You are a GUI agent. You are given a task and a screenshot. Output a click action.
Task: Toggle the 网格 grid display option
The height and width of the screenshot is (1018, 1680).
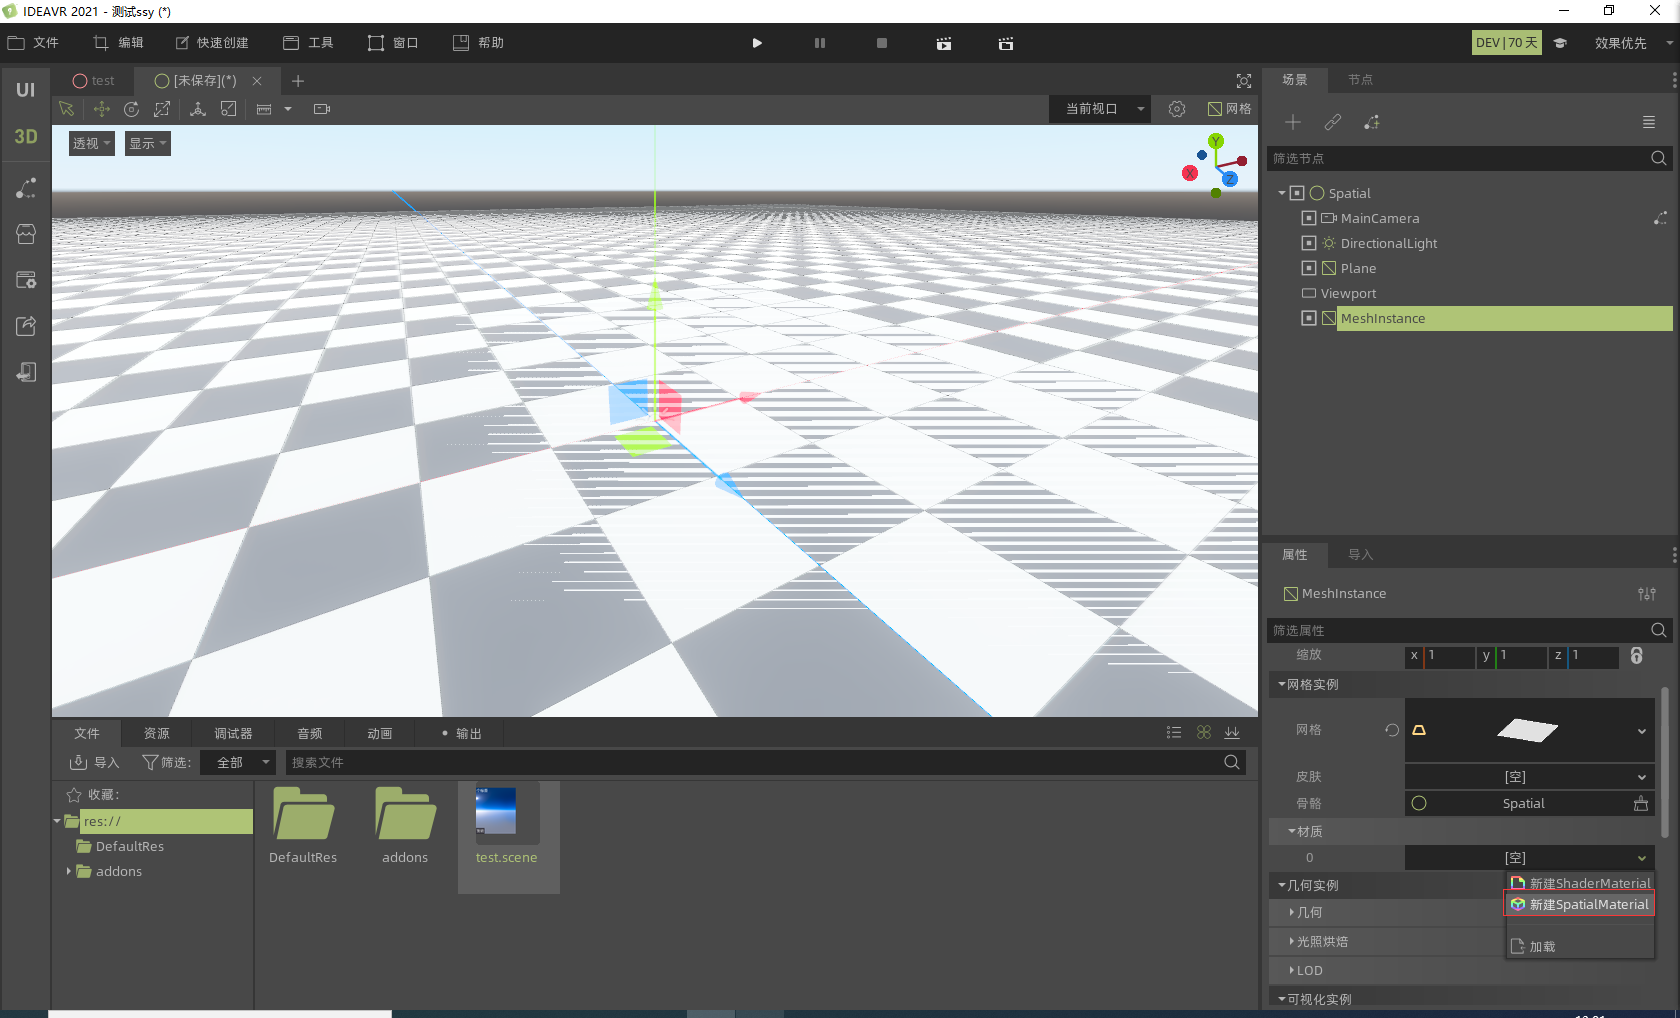pos(1229,109)
